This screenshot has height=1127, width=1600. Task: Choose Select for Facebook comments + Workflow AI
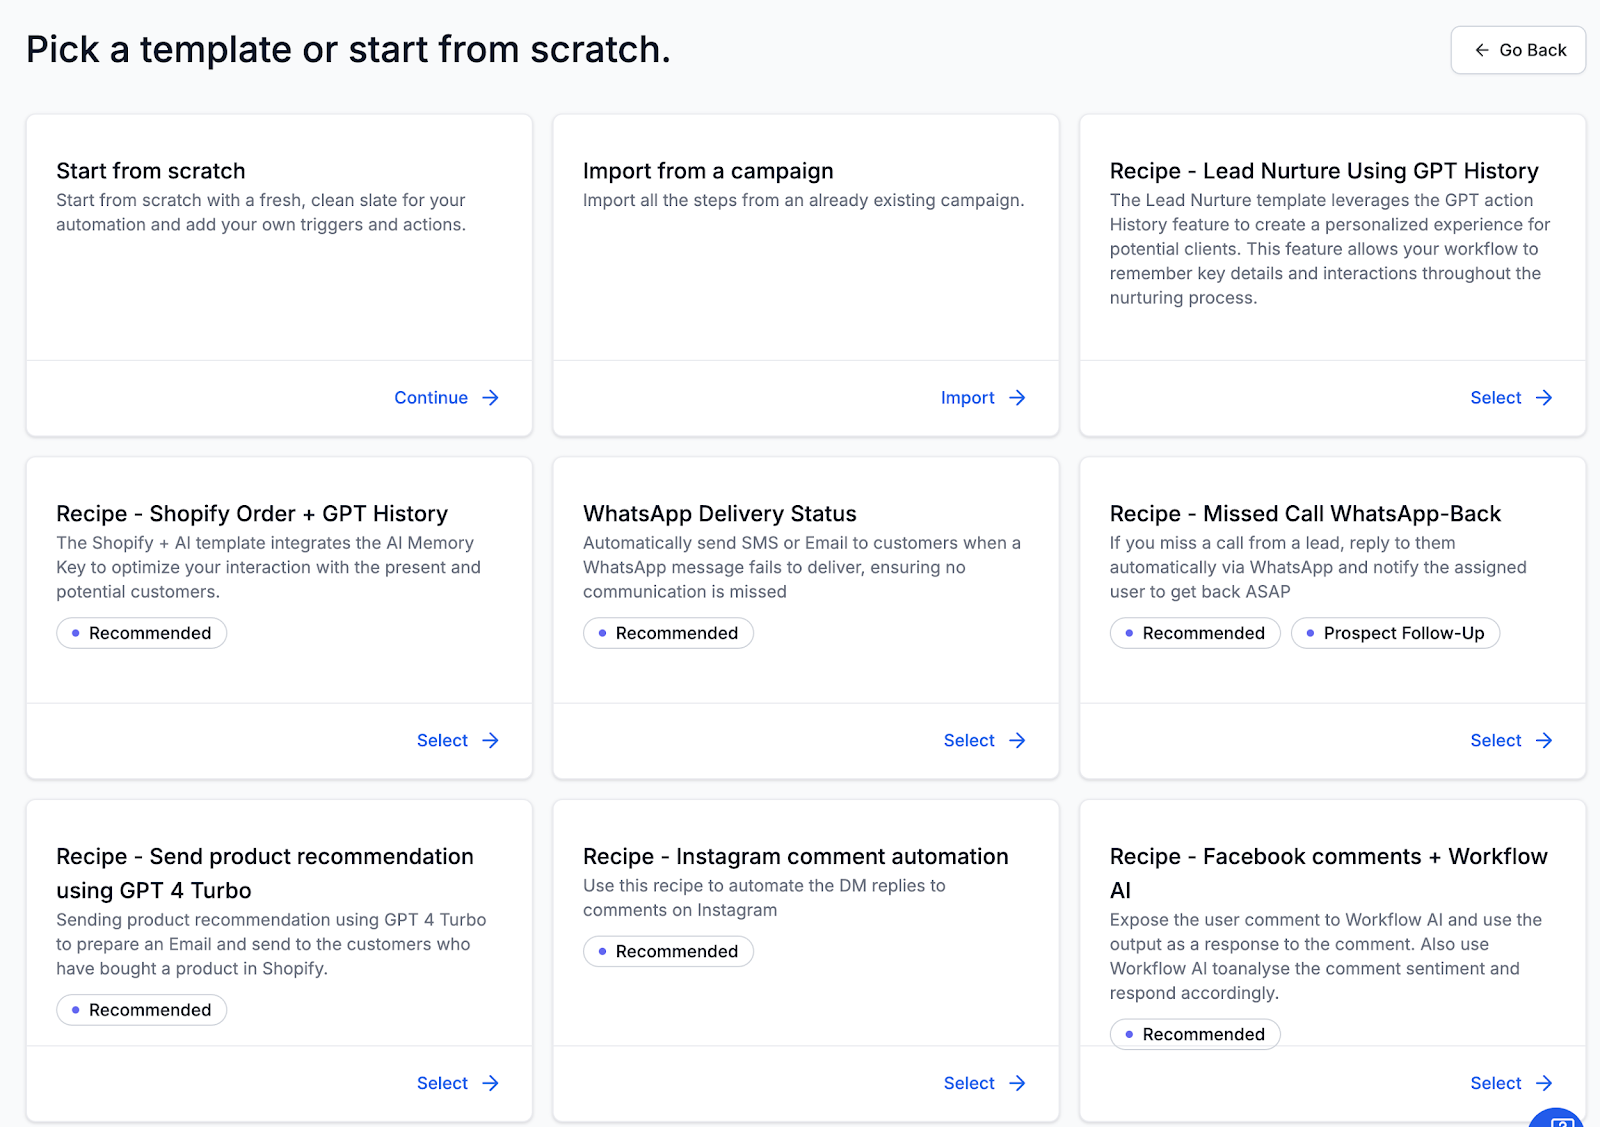(1495, 1084)
